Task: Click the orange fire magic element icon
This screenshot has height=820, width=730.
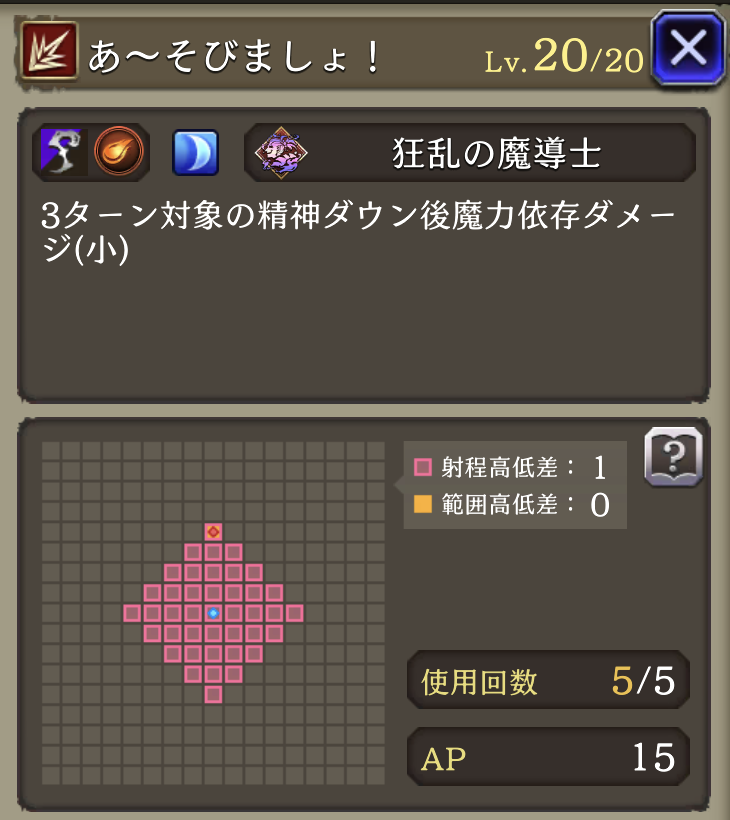Action: click(x=119, y=152)
